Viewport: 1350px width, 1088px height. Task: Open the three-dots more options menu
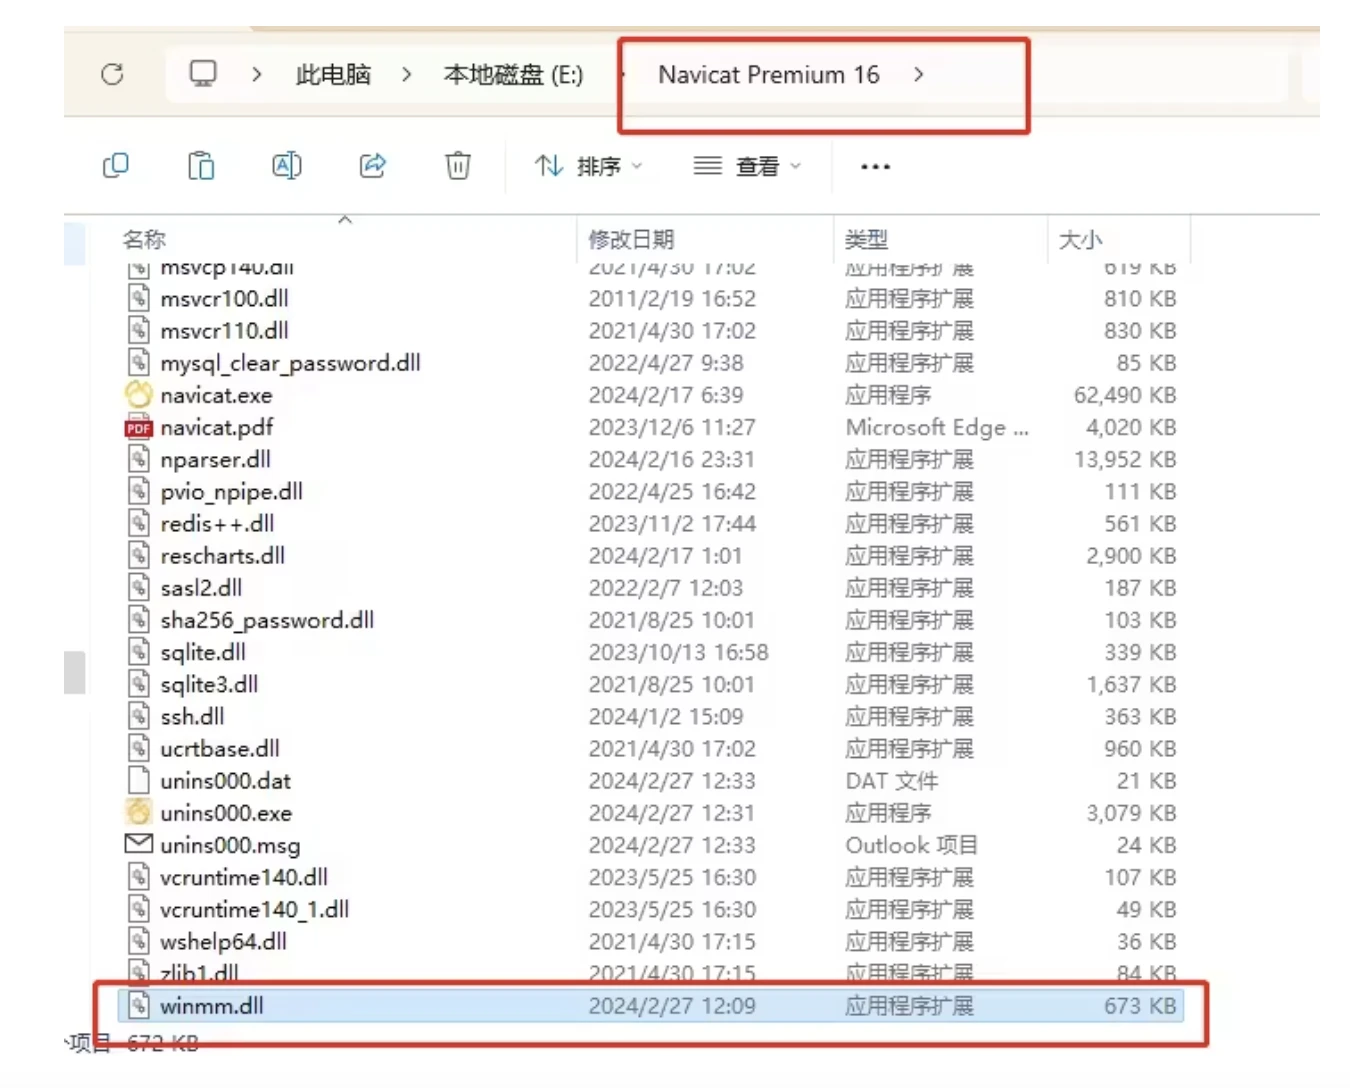(x=875, y=167)
